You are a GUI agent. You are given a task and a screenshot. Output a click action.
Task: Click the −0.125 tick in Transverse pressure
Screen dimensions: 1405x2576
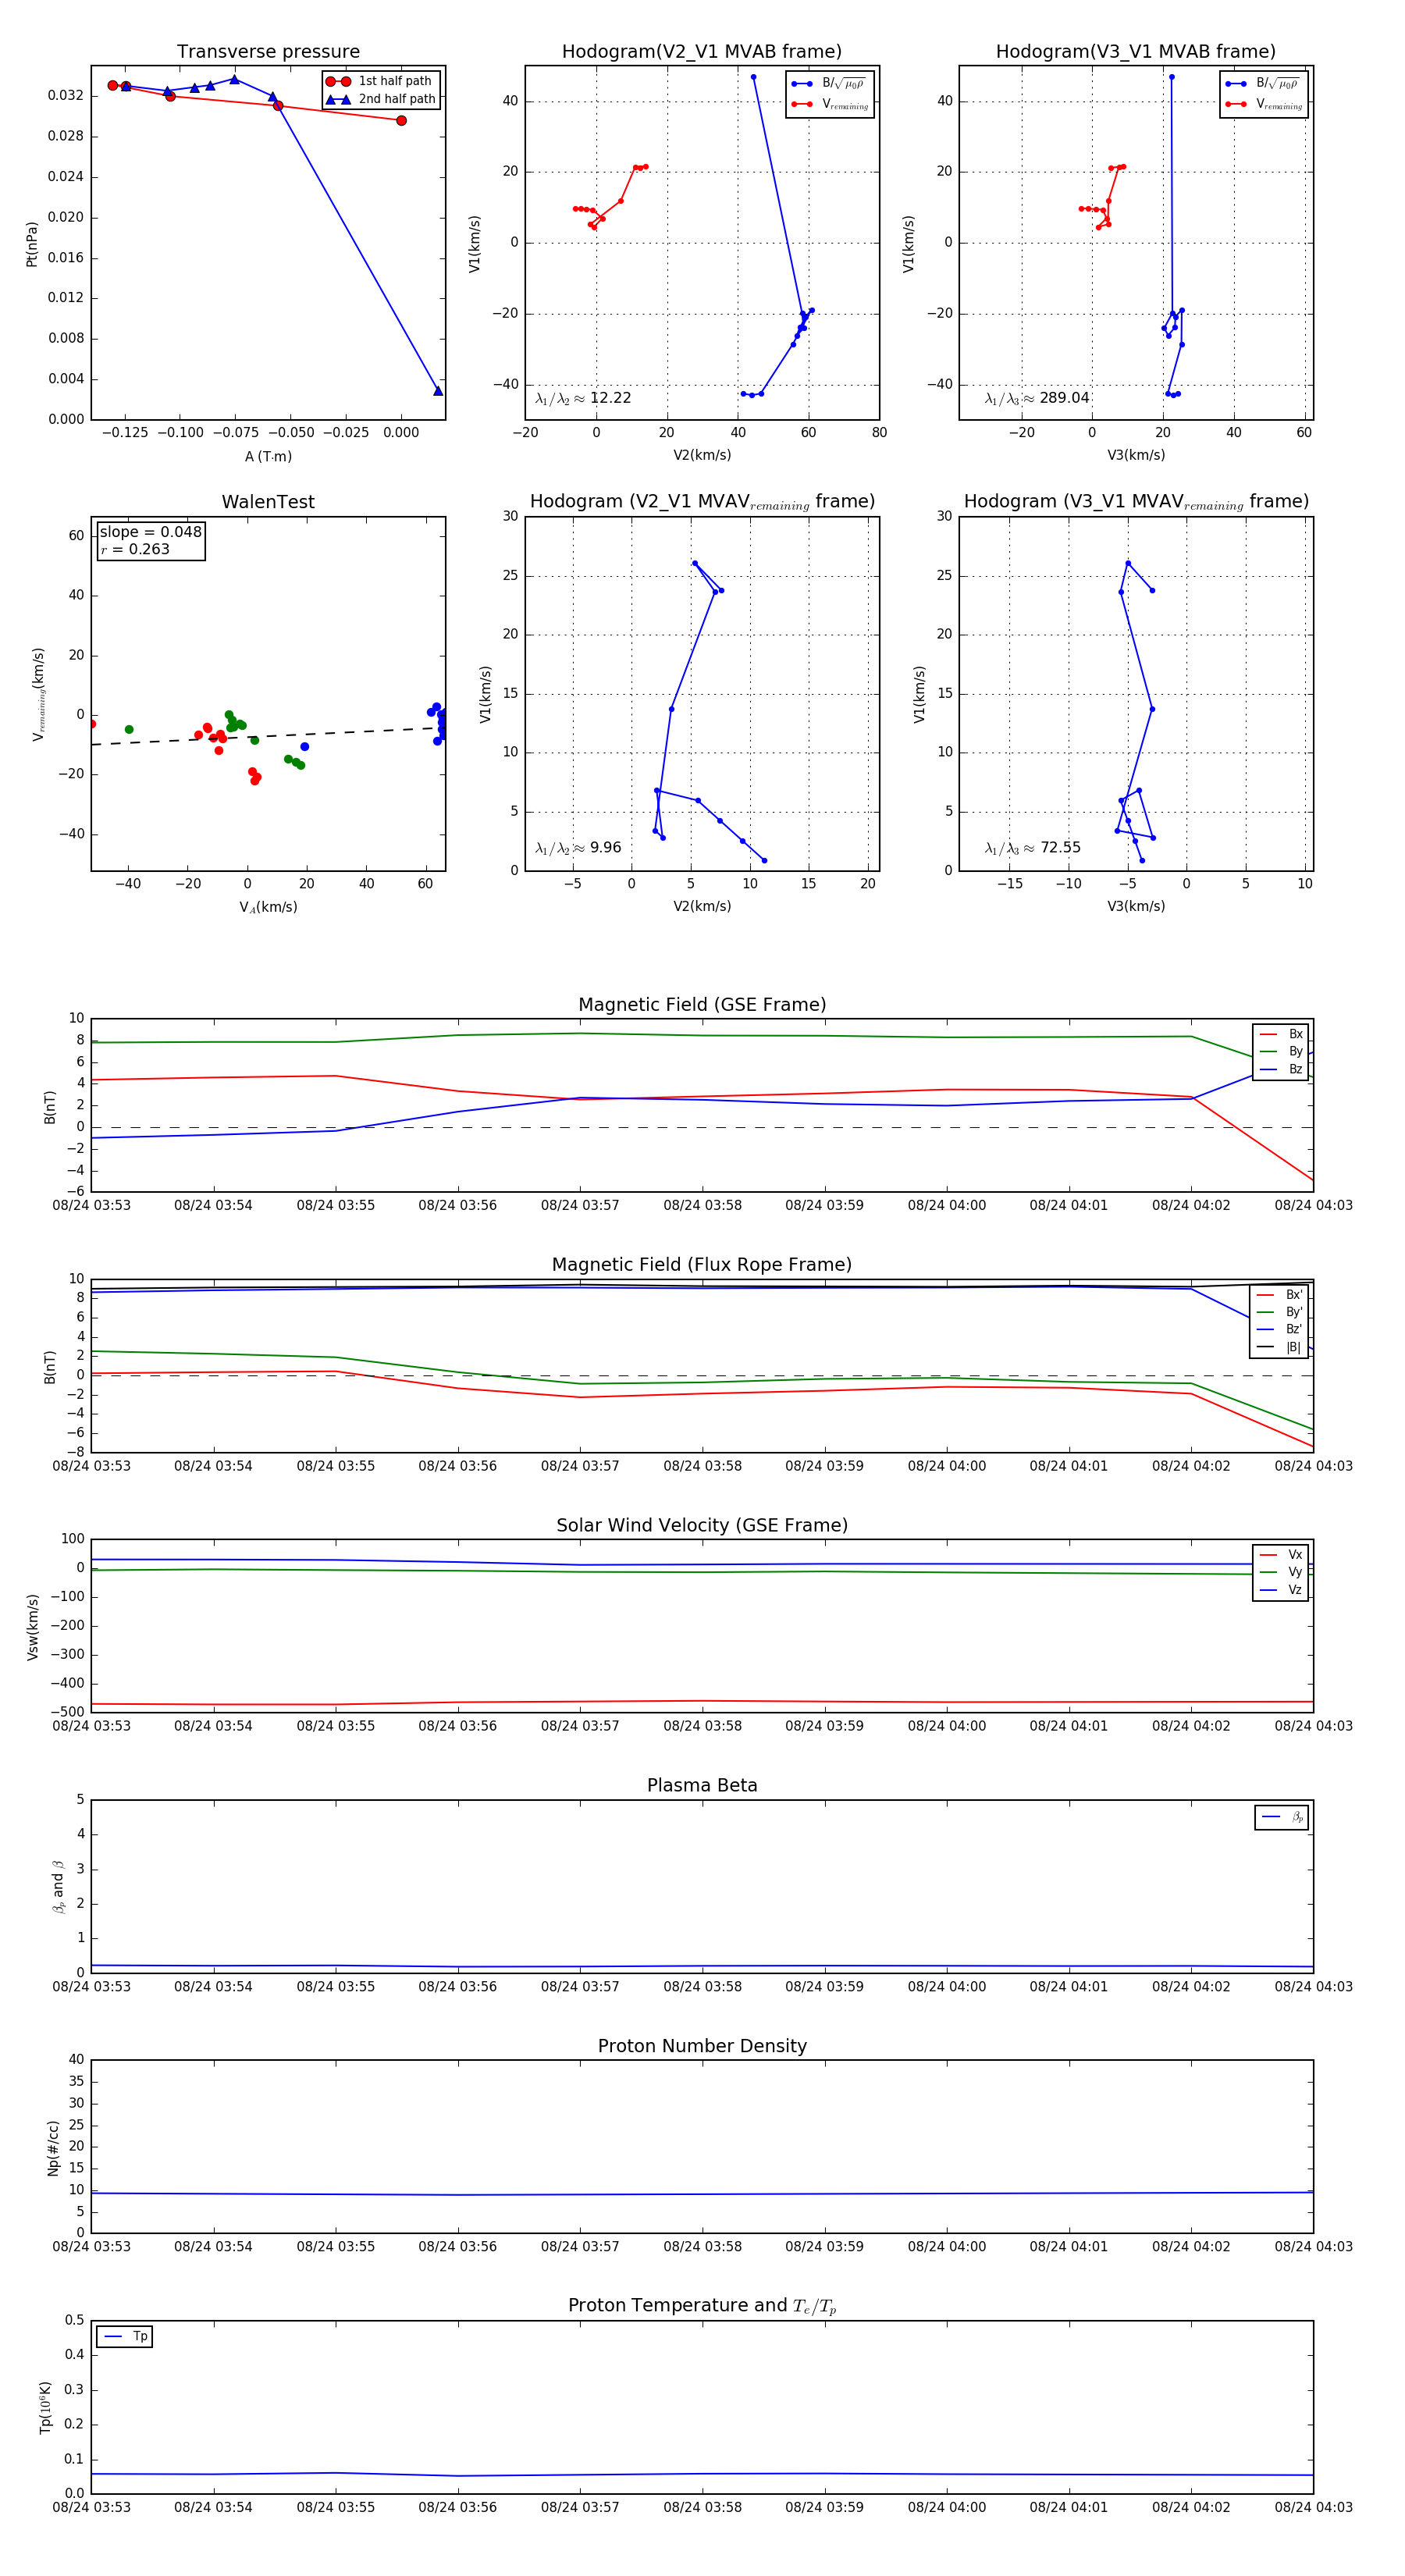click(x=125, y=433)
